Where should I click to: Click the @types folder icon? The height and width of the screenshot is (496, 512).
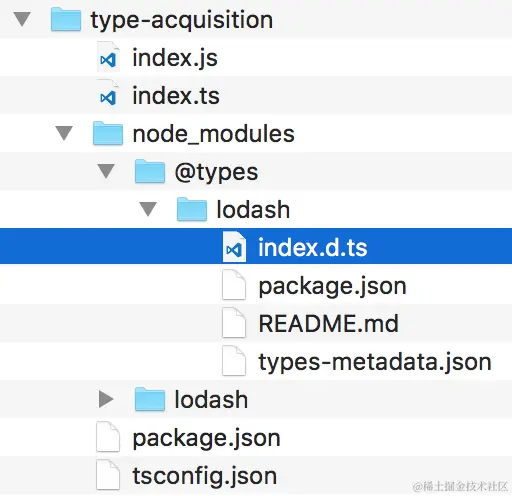pos(150,171)
